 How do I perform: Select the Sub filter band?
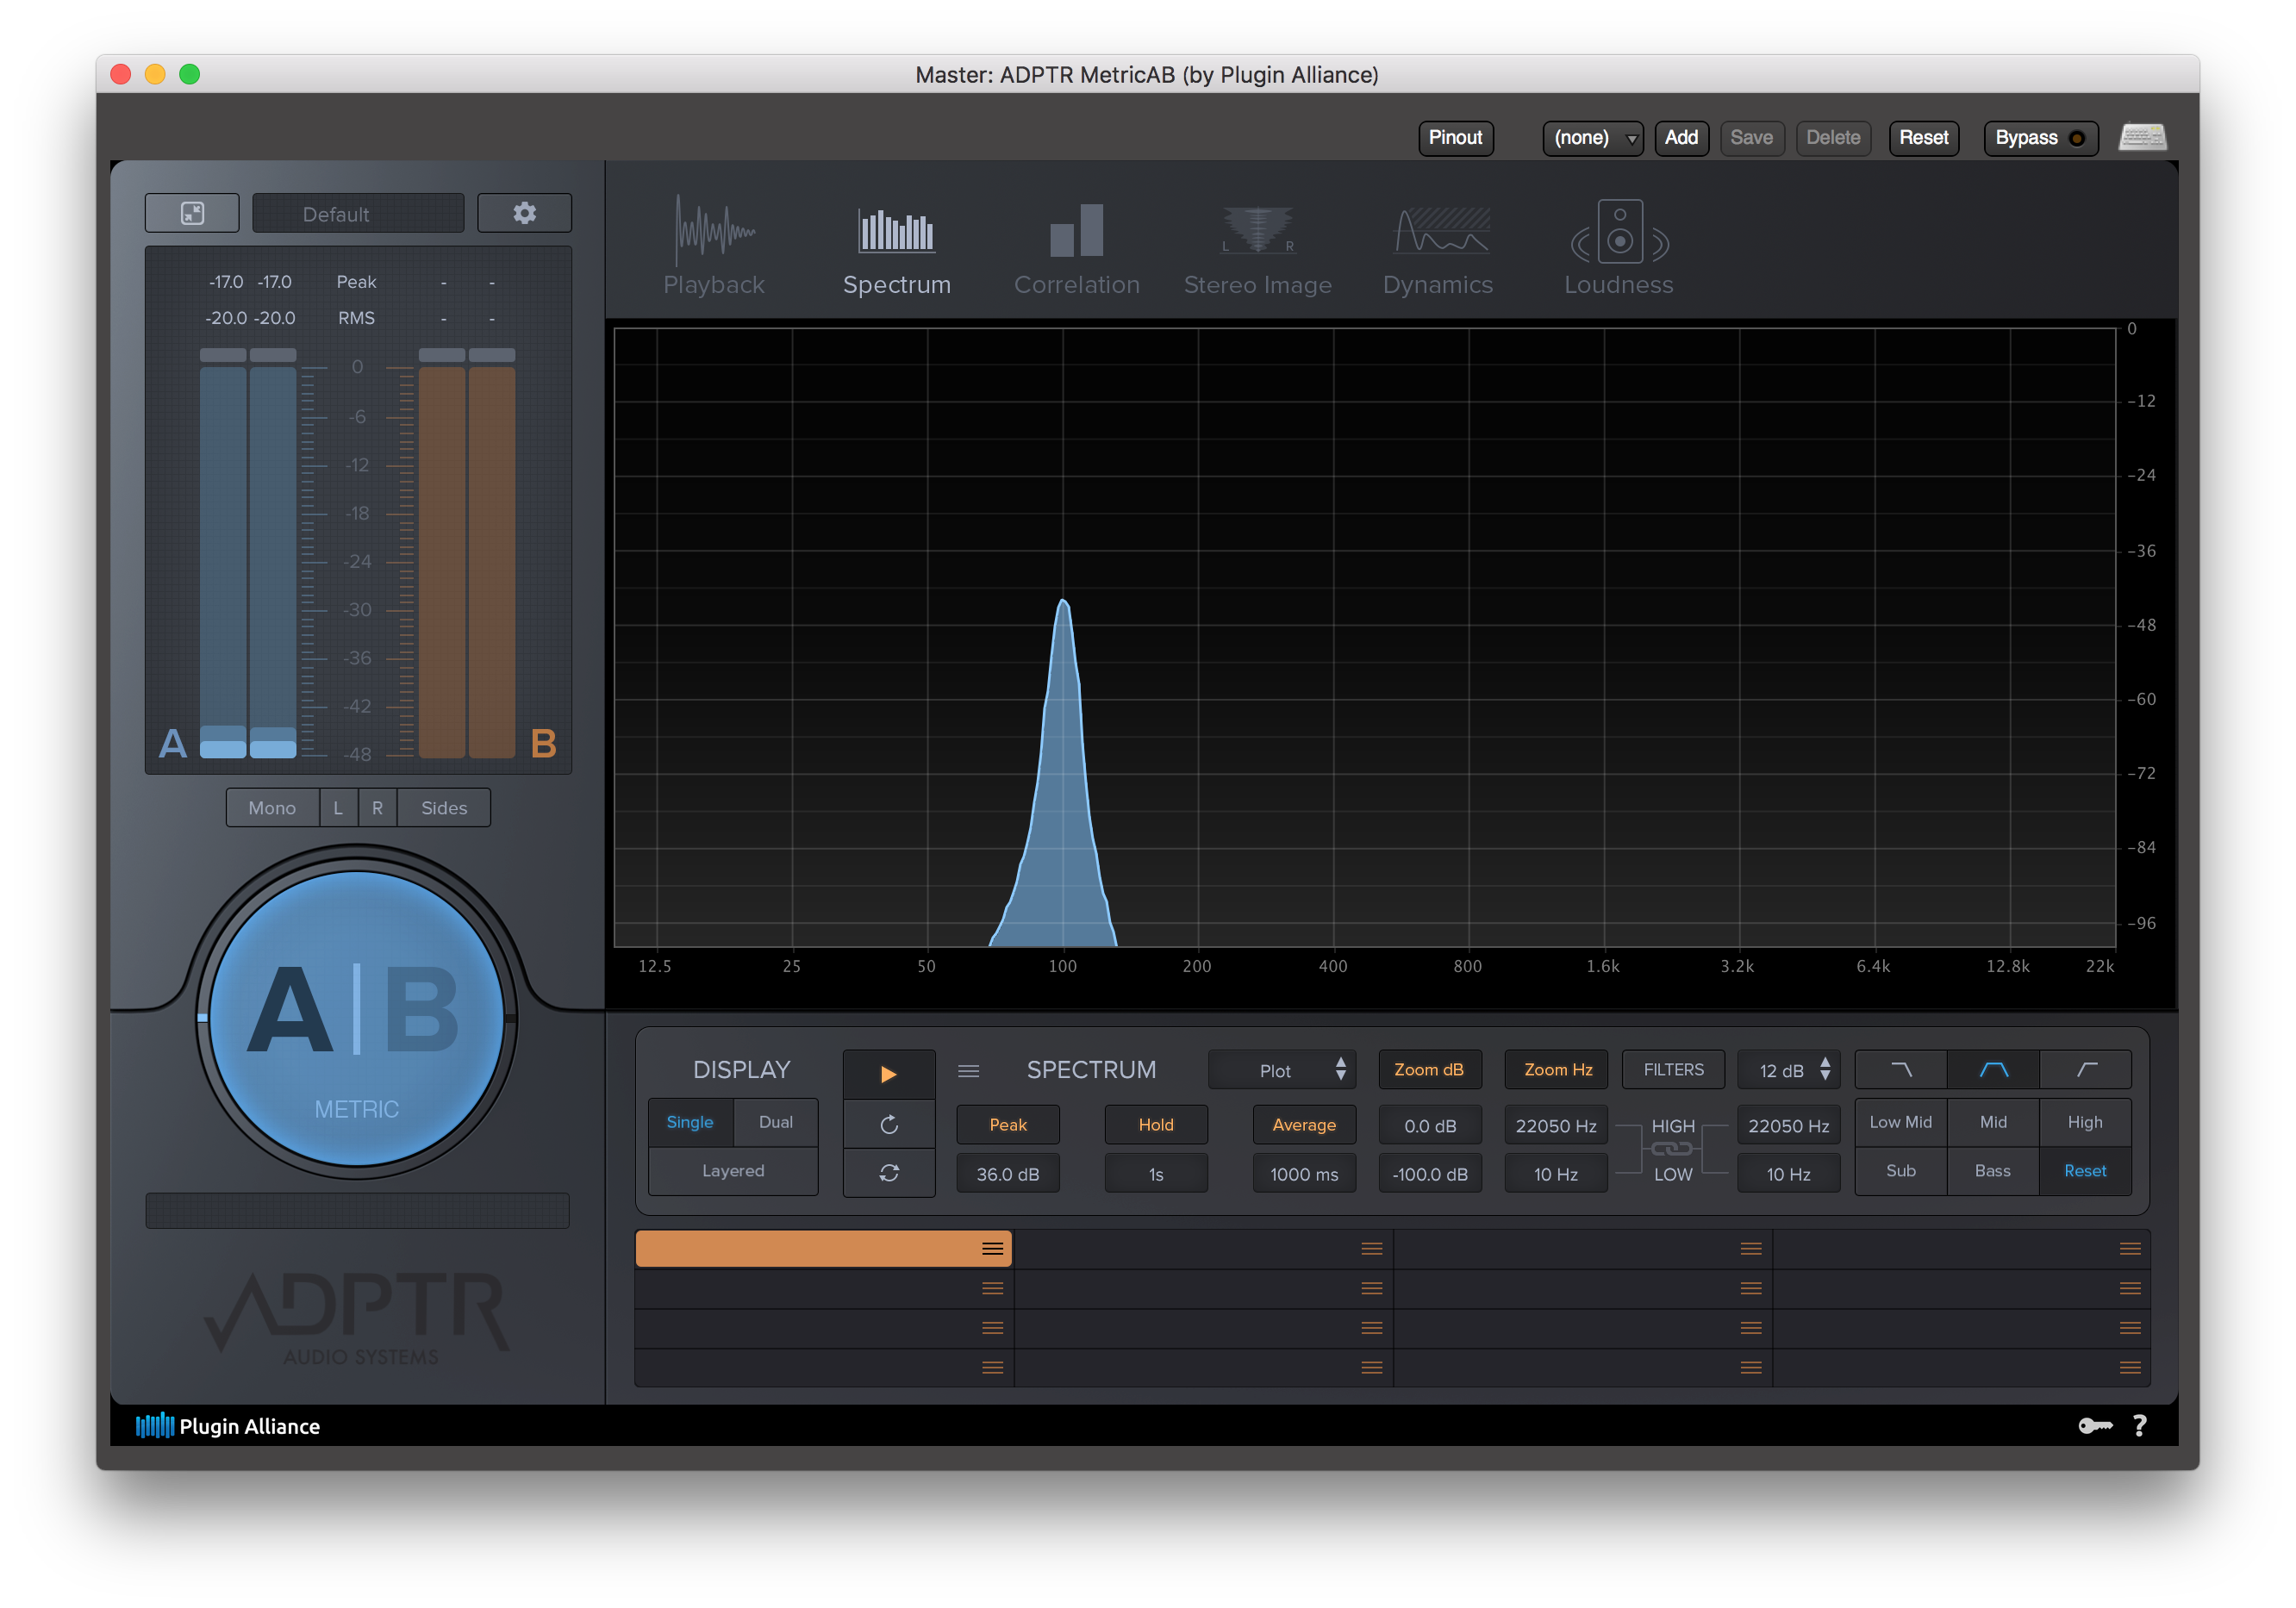coord(1900,1171)
